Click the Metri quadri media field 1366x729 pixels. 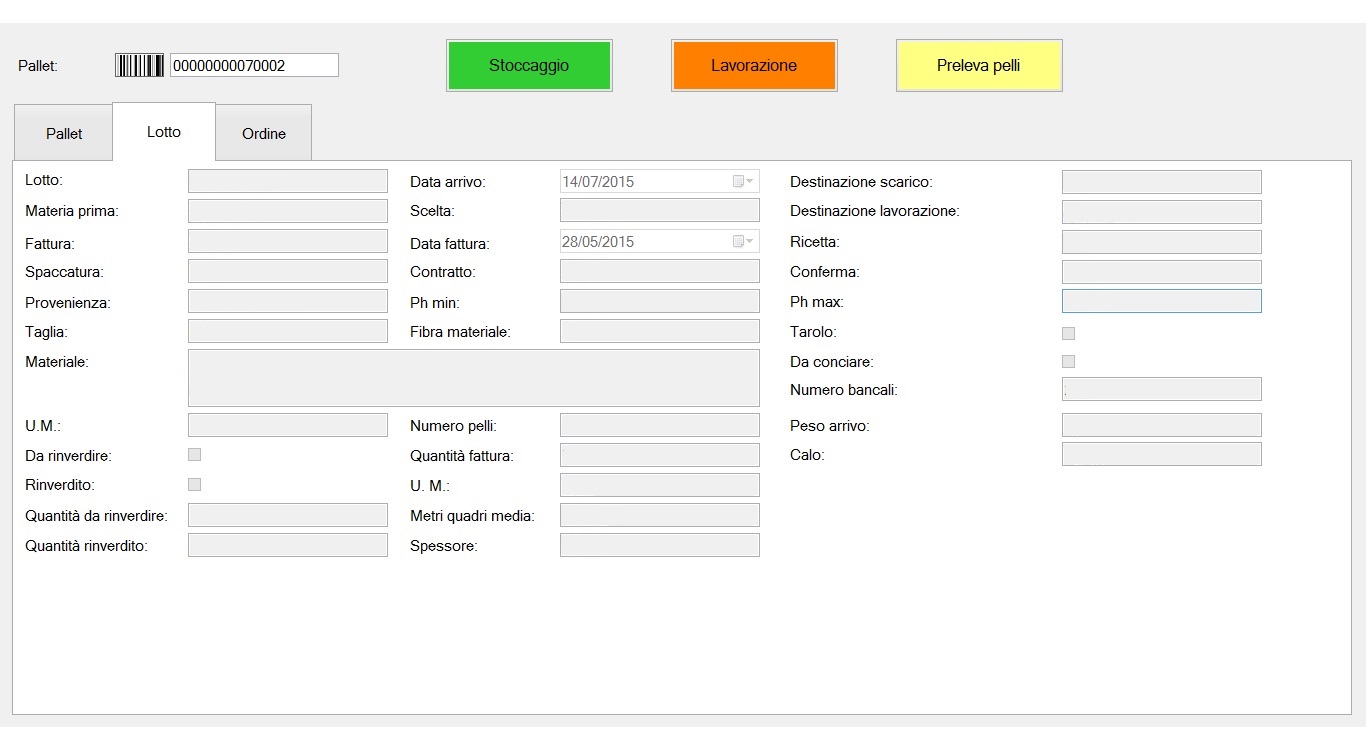(660, 515)
